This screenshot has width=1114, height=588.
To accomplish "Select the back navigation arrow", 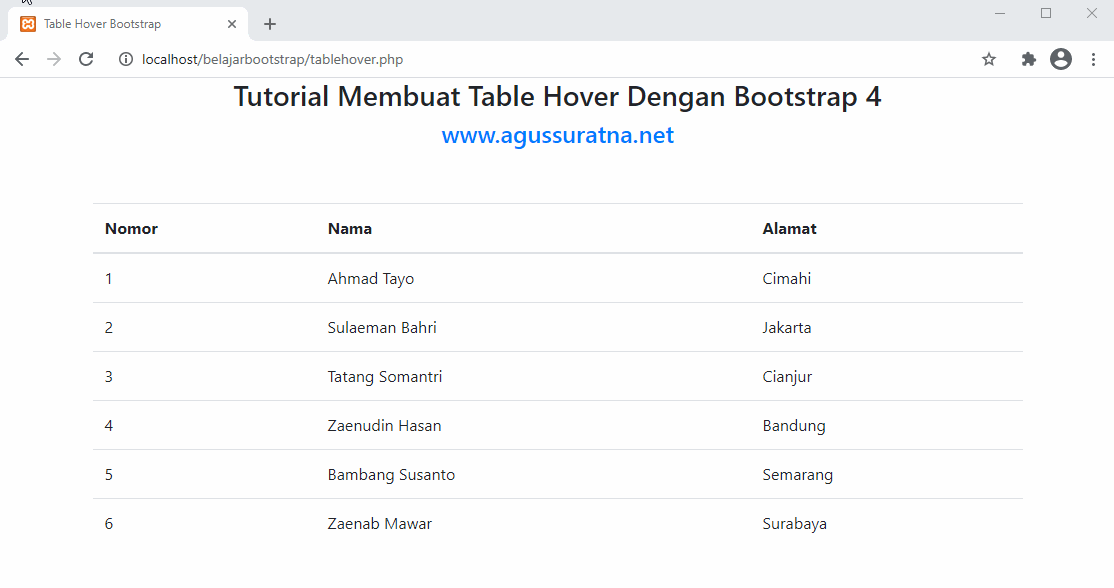I will pyautogui.click(x=21, y=59).
